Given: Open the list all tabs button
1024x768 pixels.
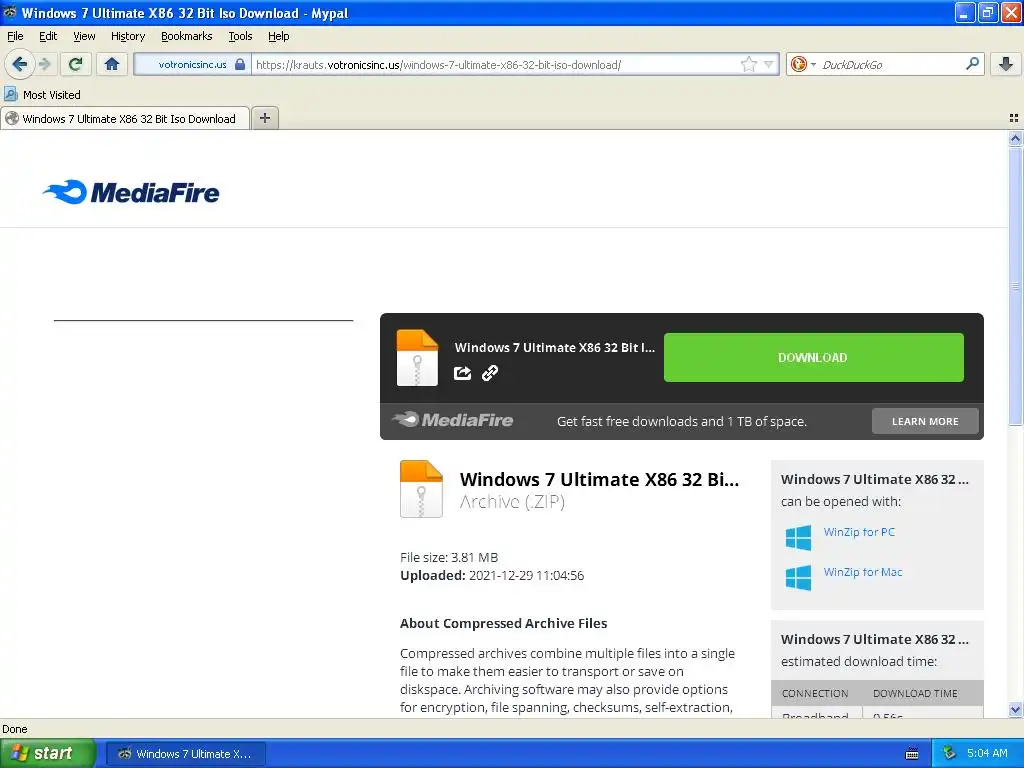Looking at the screenshot, I should tap(1014, 118).
